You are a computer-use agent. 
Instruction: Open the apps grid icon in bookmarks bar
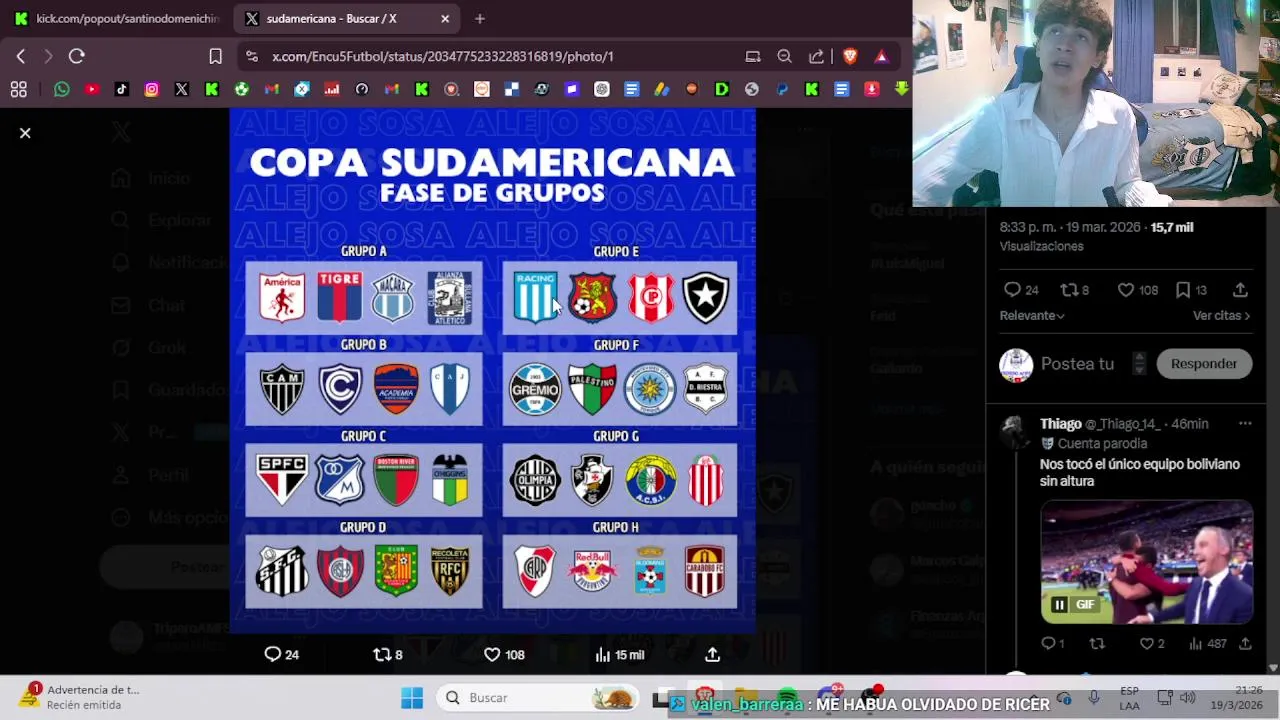pos(19,90)
